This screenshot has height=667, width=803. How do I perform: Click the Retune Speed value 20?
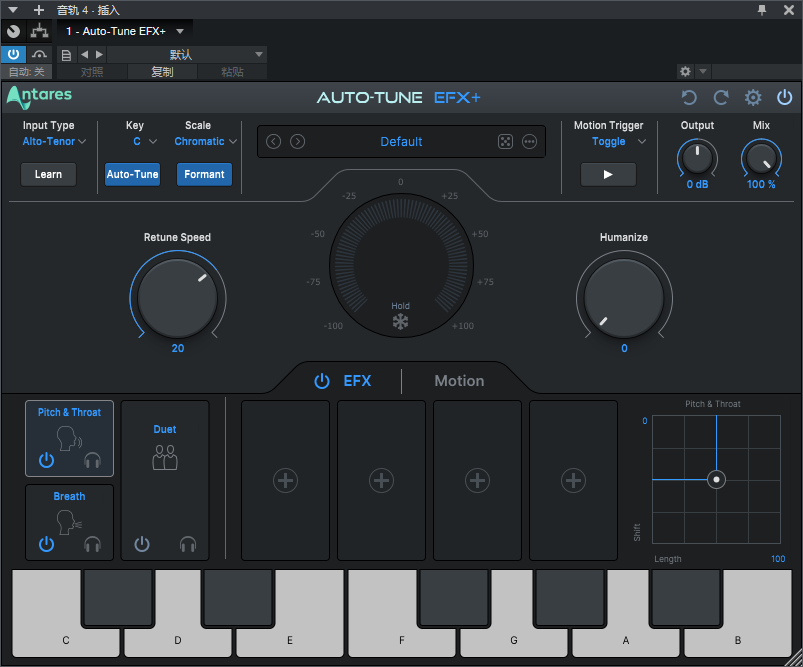pyautogui.click(x=178, y=348)
